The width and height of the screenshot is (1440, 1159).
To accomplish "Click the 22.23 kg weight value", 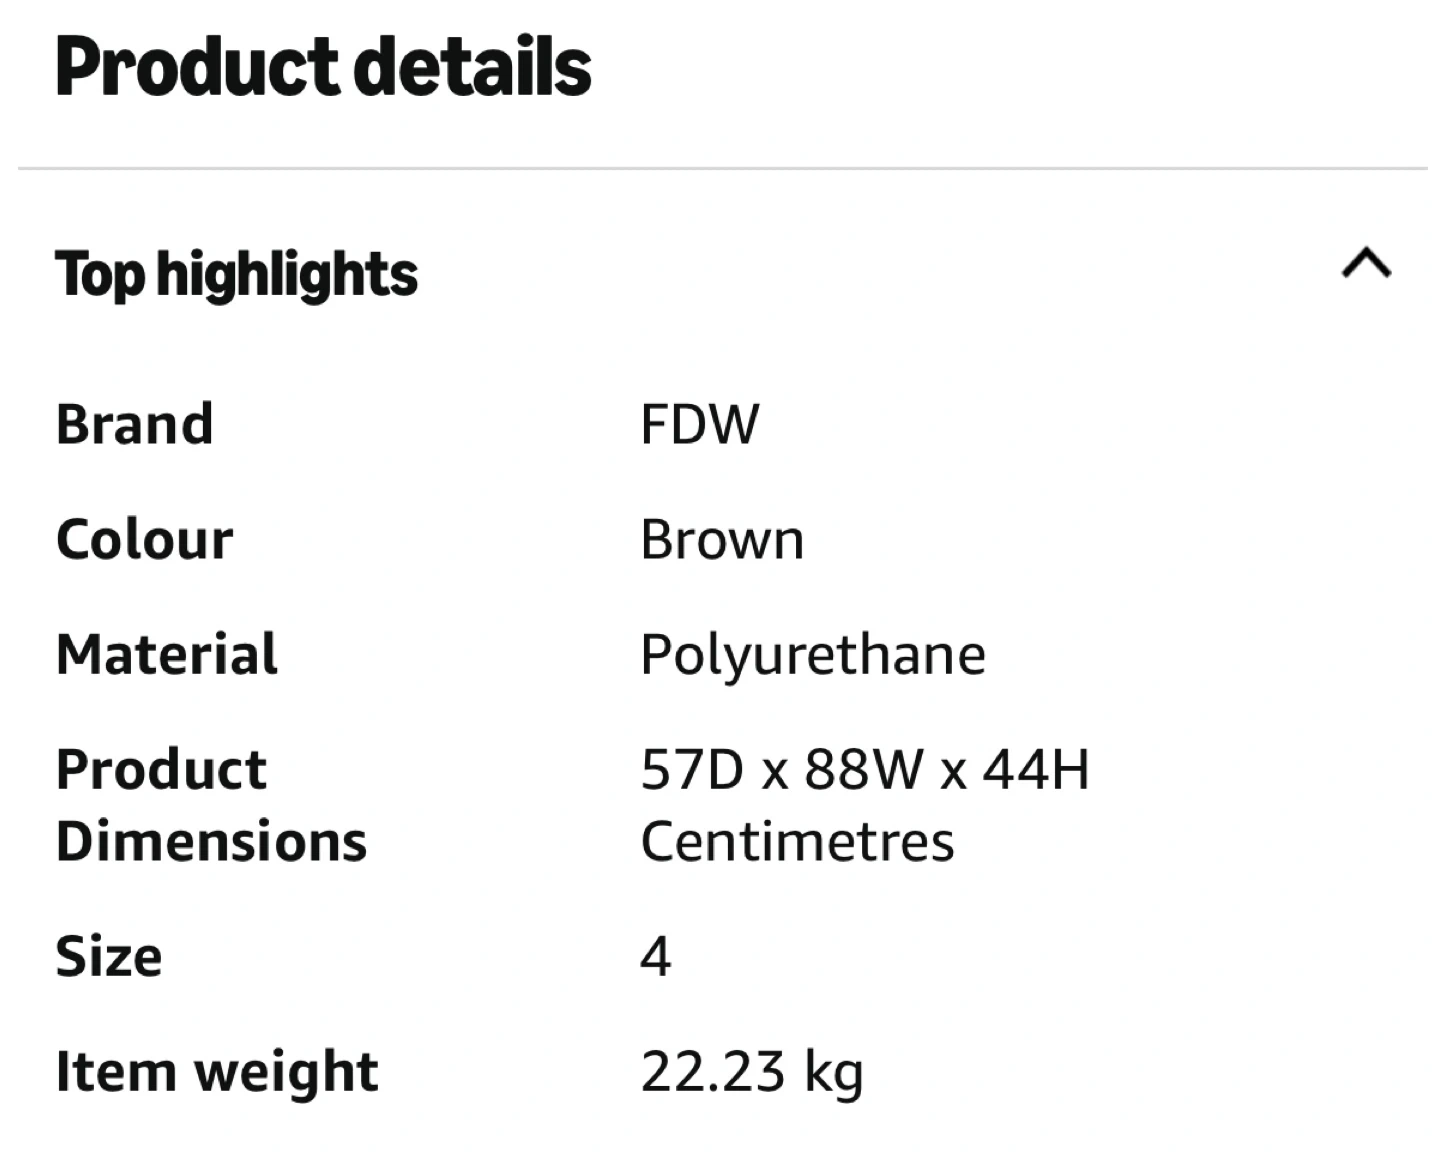I will pos(752,1072).
